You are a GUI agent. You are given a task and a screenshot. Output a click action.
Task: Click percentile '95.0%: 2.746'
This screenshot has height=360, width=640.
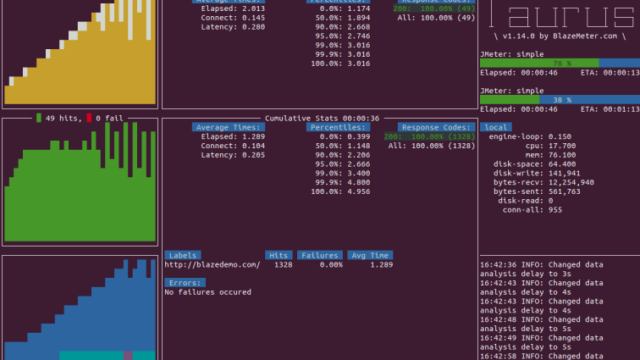pyautogui.click(x=343, y=36)
